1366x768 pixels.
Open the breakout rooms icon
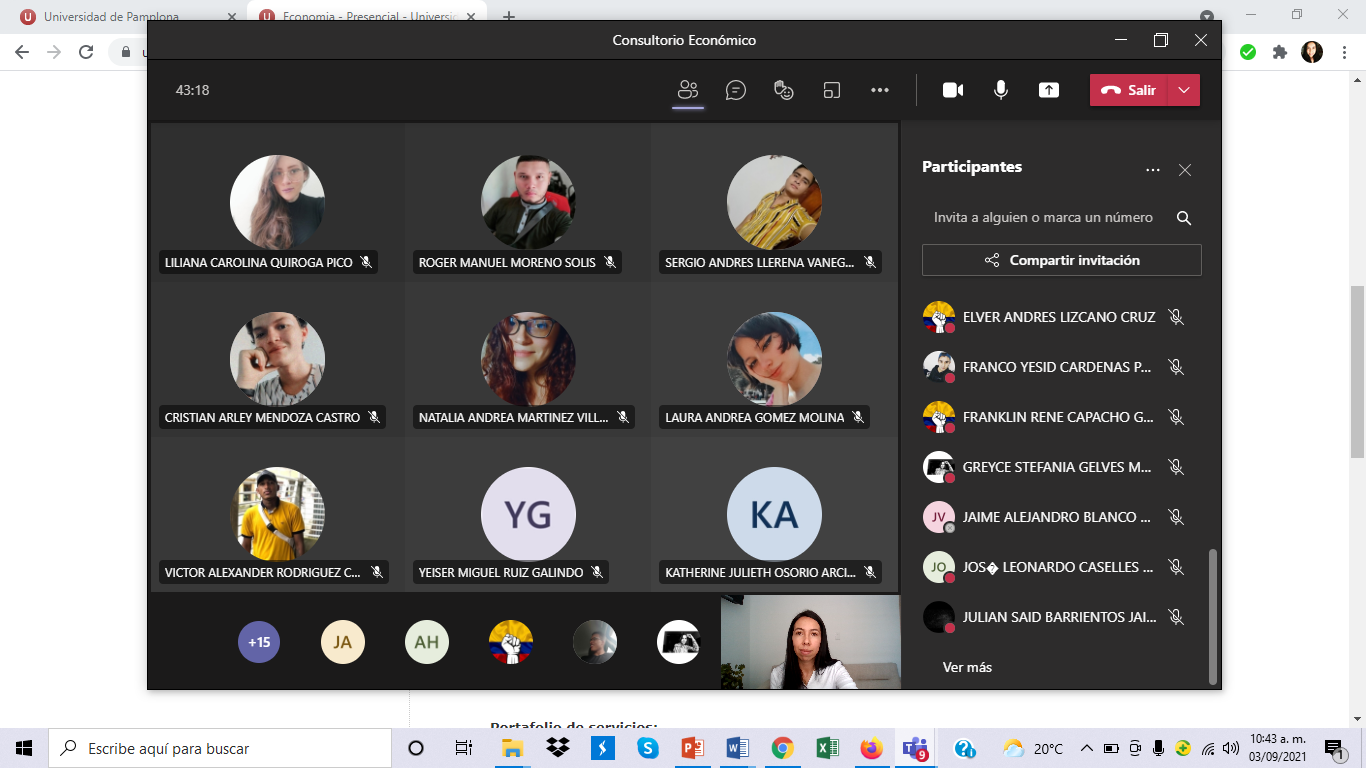click(x=832, y=90)
